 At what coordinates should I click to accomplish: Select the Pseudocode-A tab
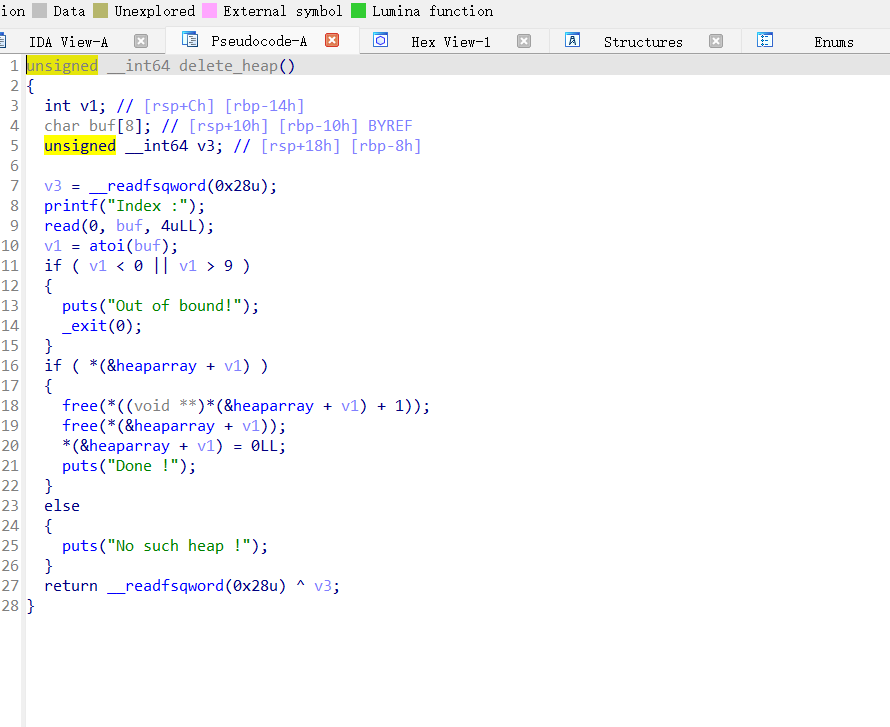click(259, 41)
